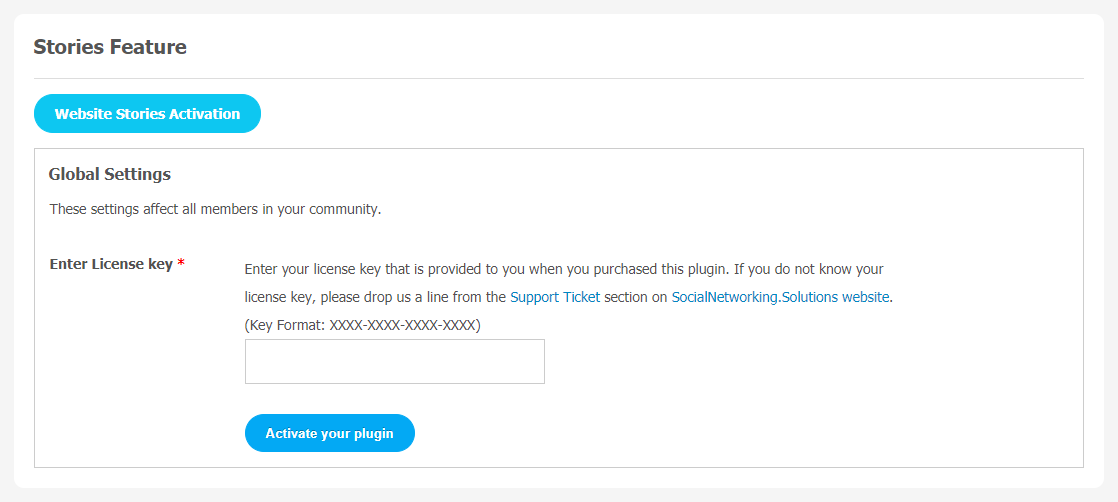Click the 'settings affect all members' description
Screen dimensions: 1118x502
215,210
